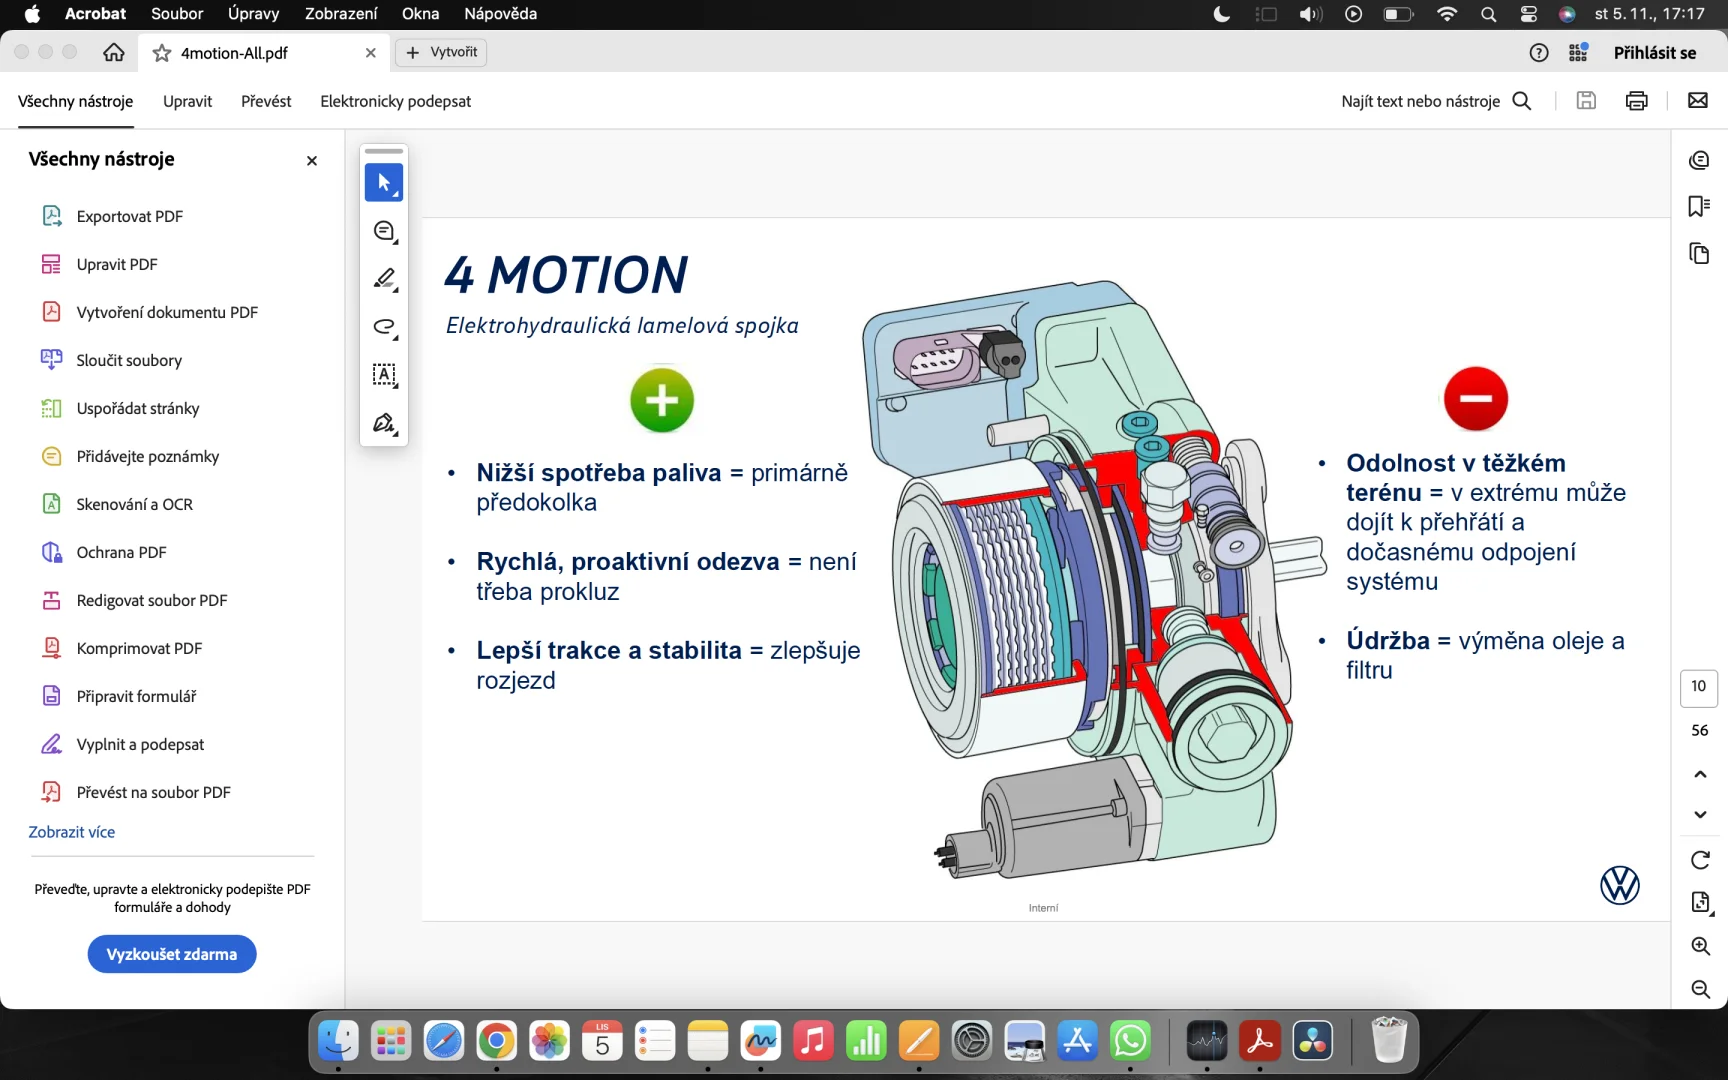Open the fill and sign pen tool

(x=384, y=423)
